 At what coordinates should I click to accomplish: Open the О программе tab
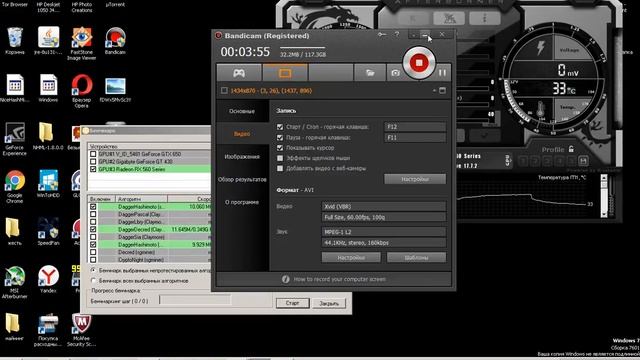(242, 202)
